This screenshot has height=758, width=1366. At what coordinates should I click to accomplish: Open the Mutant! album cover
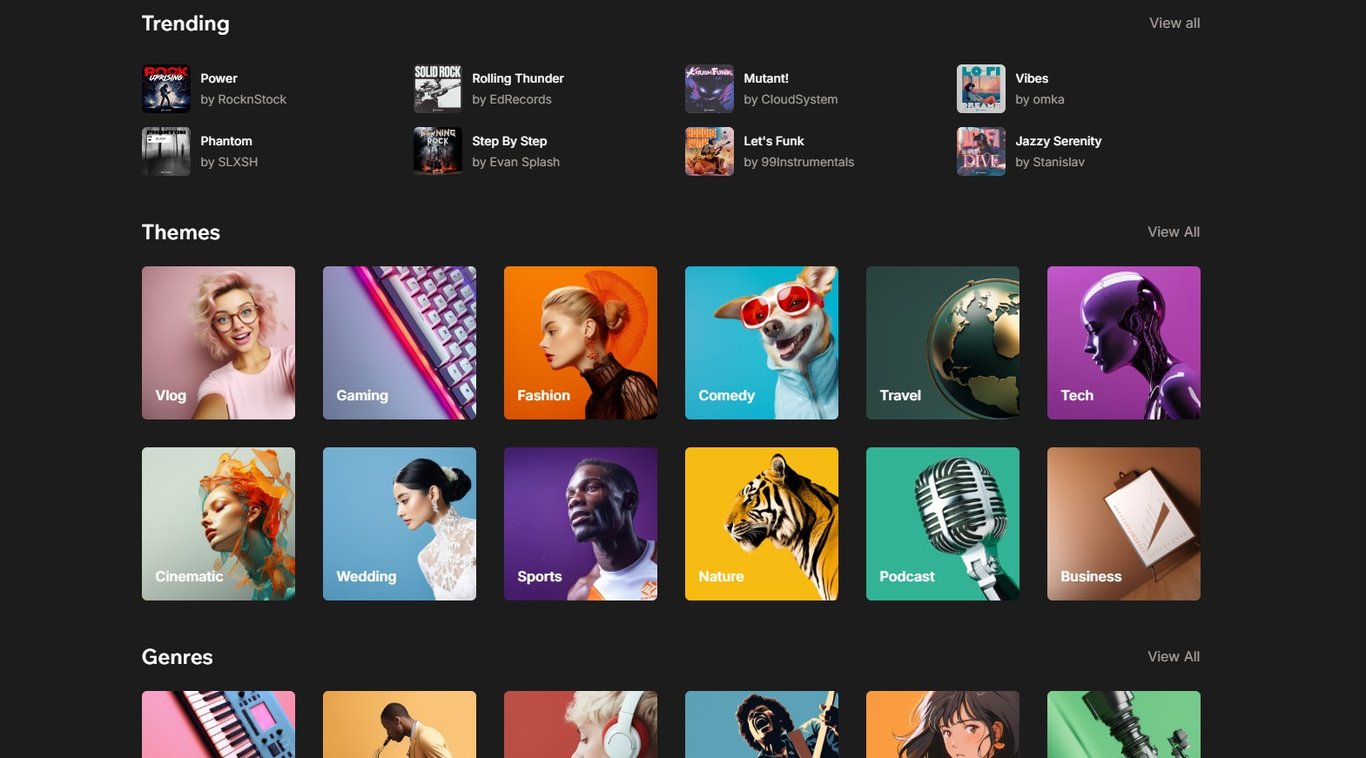point(709,89)
